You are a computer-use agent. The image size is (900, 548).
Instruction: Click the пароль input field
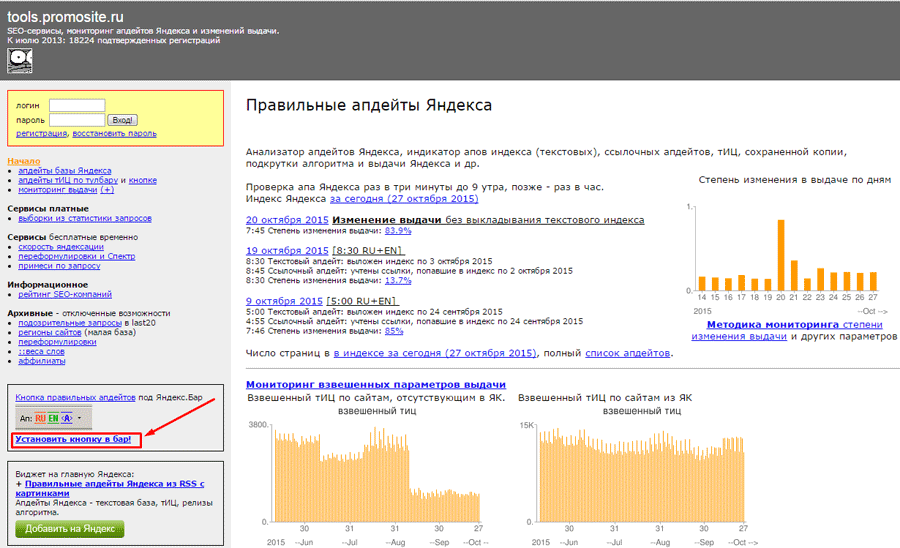[77, 120]
